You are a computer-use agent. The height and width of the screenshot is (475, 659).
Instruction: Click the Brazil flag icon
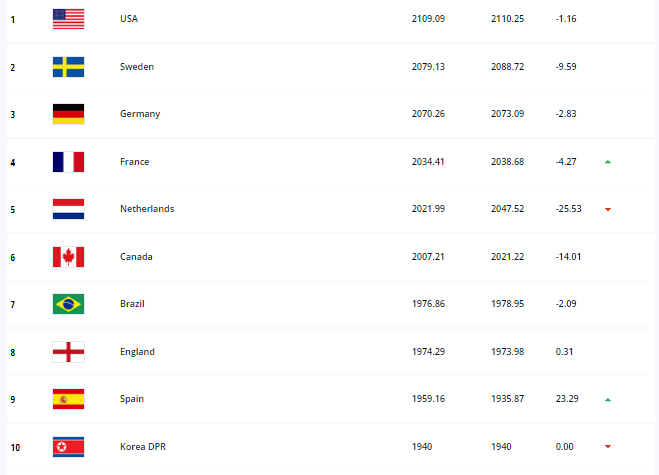click(69, 304)
